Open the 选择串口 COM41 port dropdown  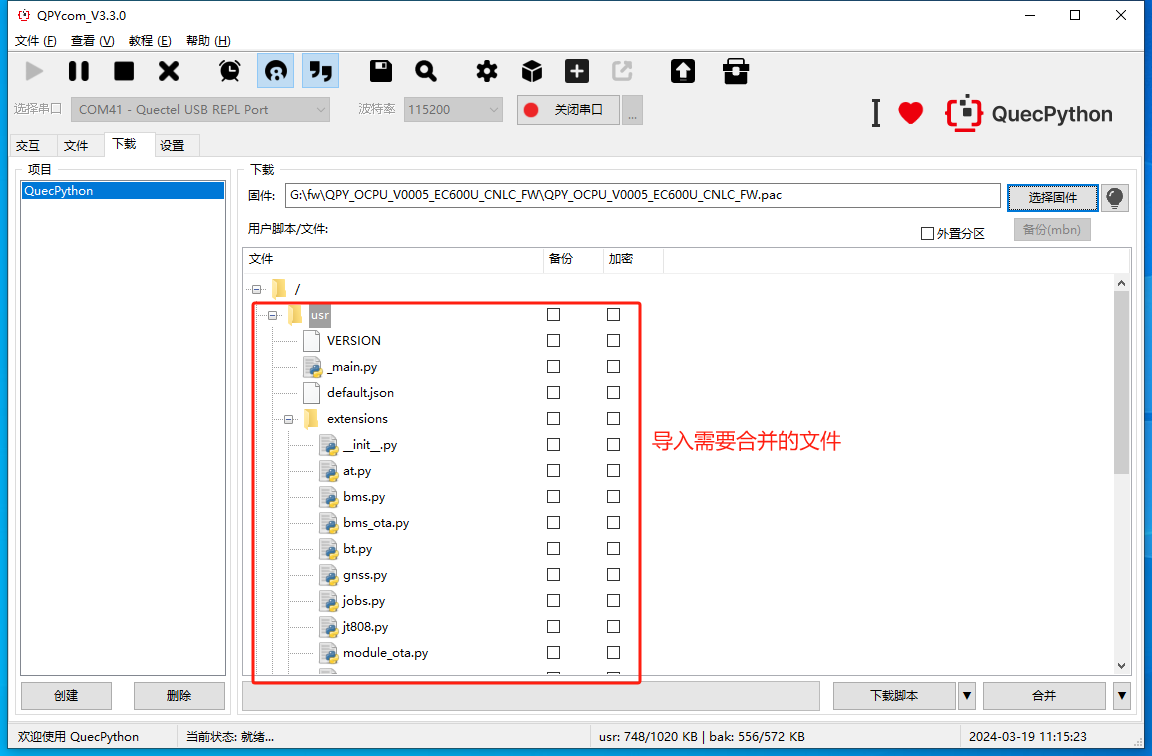pyautogui.click(x=200, y=109)
